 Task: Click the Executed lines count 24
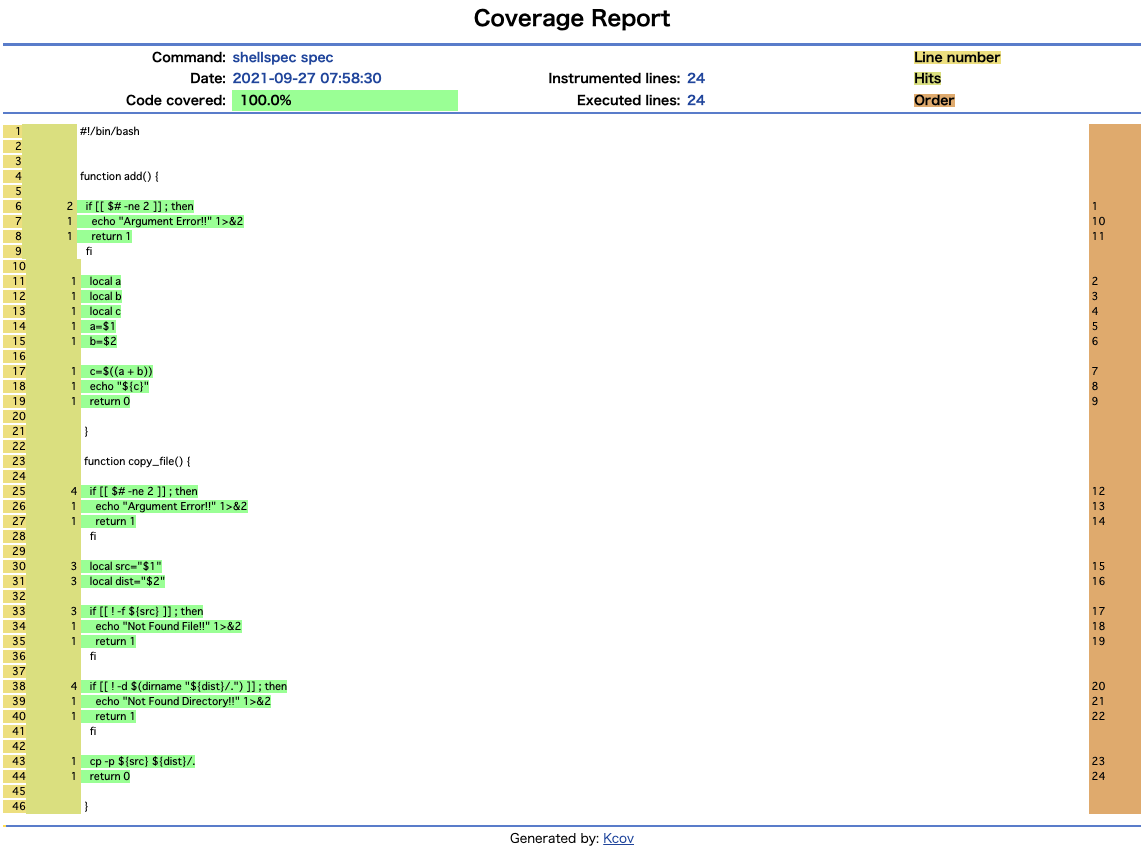tap(698, 100)
